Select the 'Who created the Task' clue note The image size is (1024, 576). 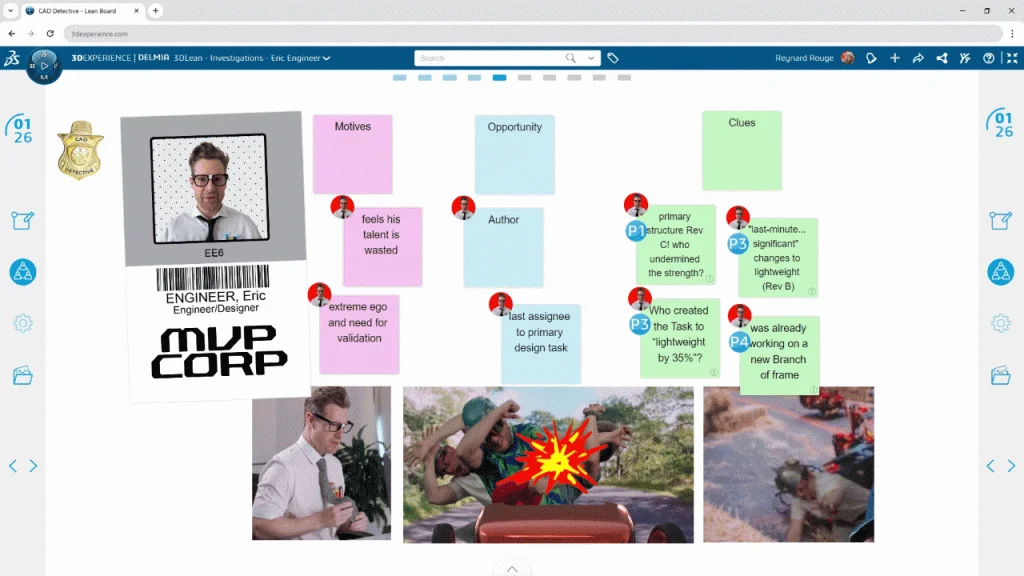(x=680, y=338)
